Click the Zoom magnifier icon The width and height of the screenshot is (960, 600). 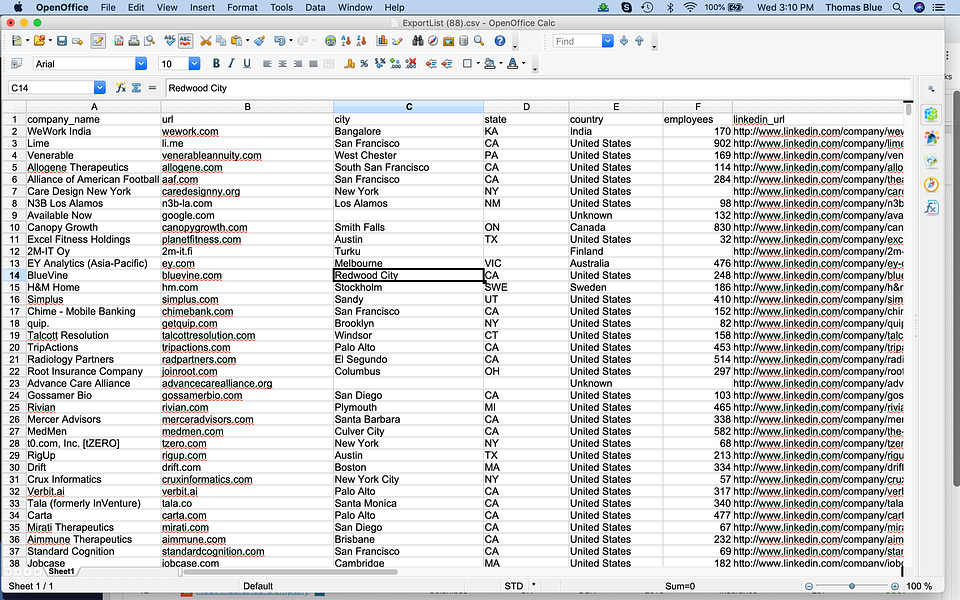(x=479, y=41)
